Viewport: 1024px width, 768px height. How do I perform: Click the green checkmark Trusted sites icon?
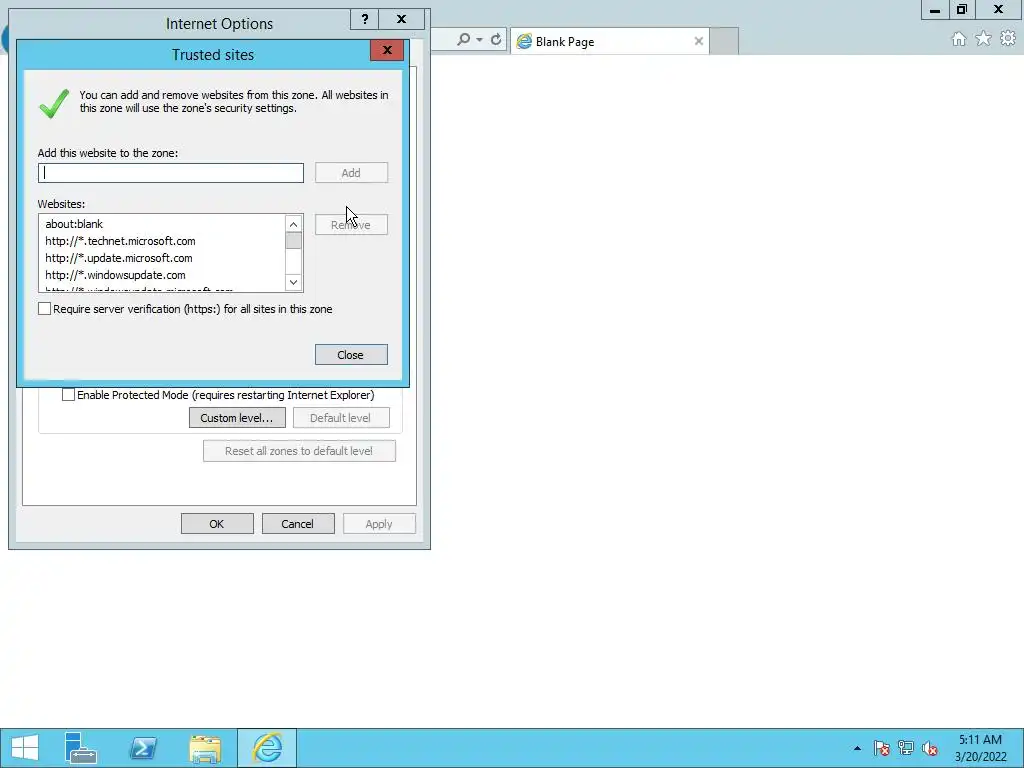pos(54,103)
